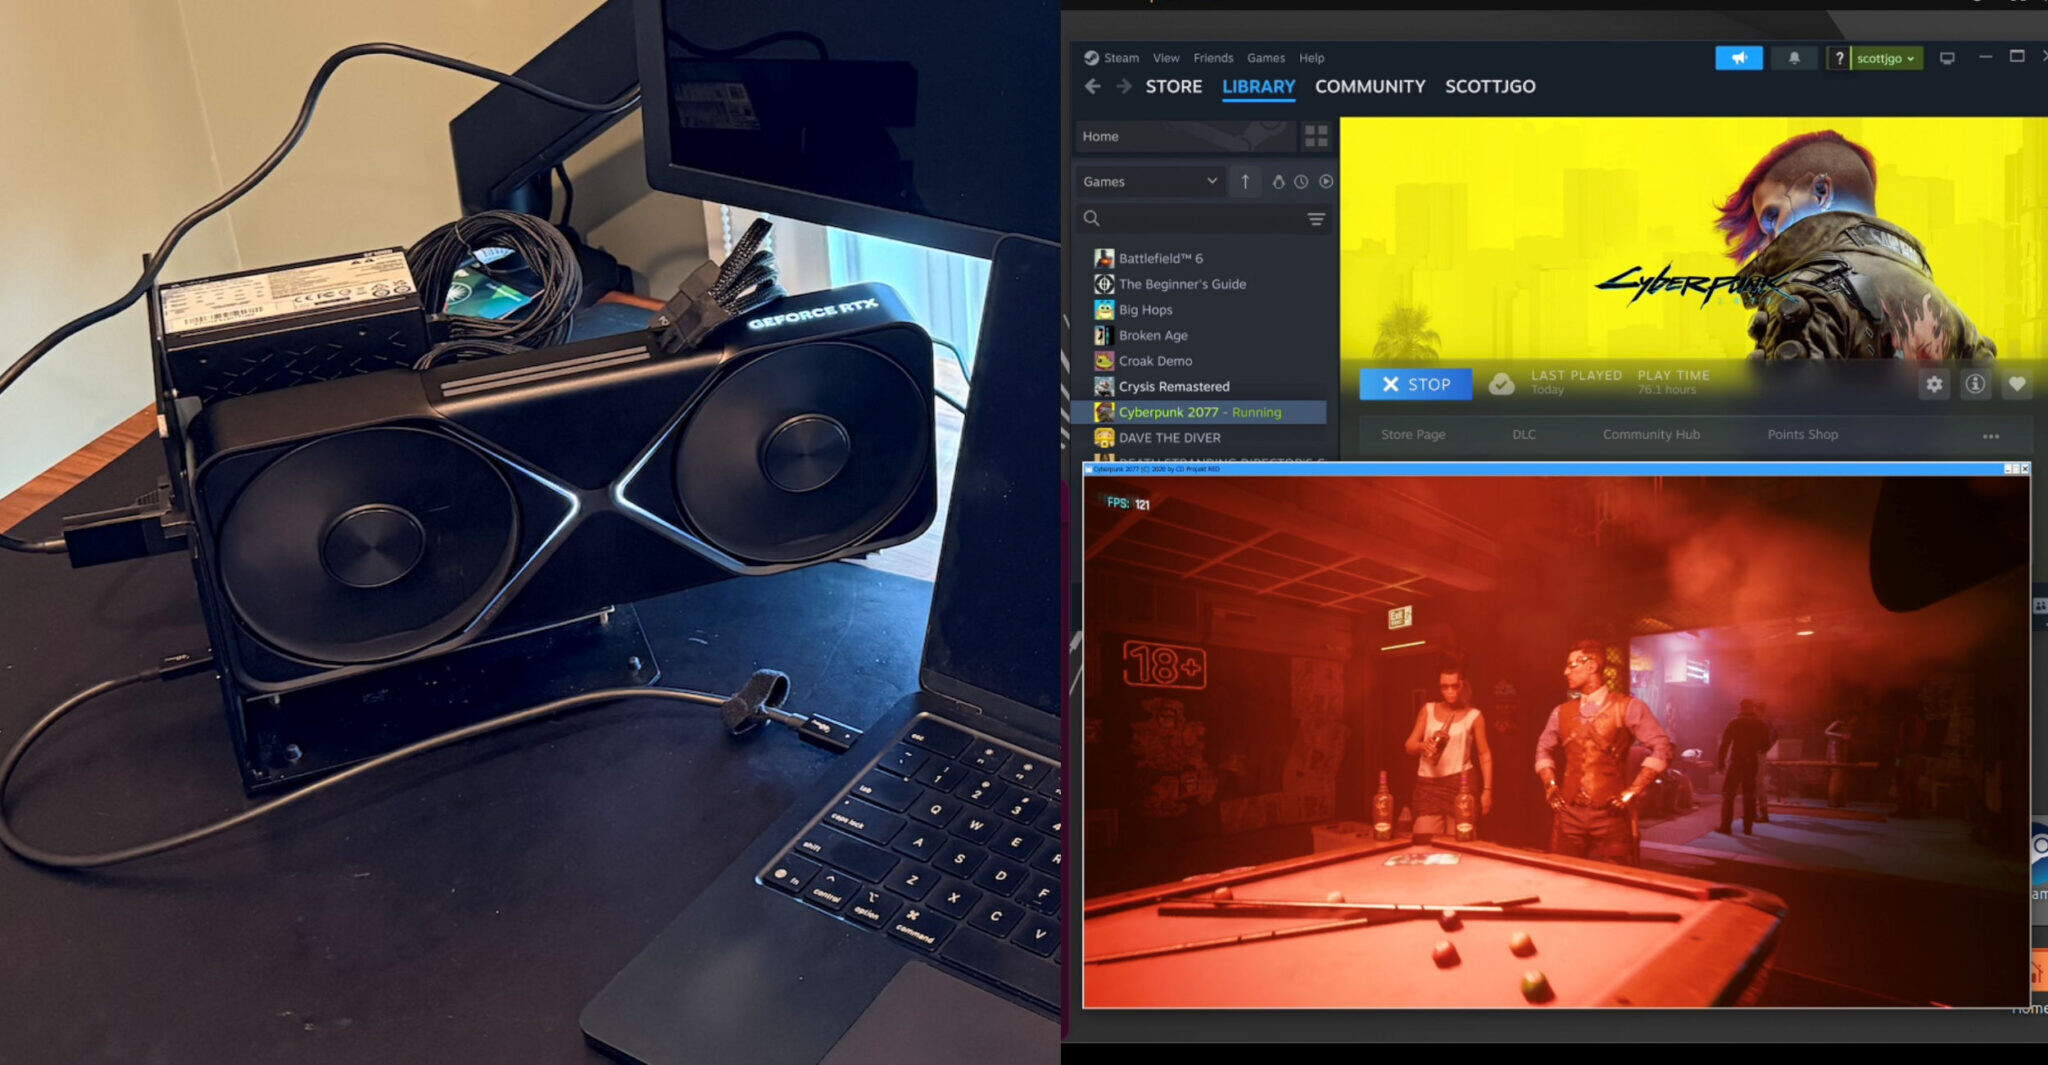
Task: Open the Steam menu in the menu bar
Action: 1121,58
